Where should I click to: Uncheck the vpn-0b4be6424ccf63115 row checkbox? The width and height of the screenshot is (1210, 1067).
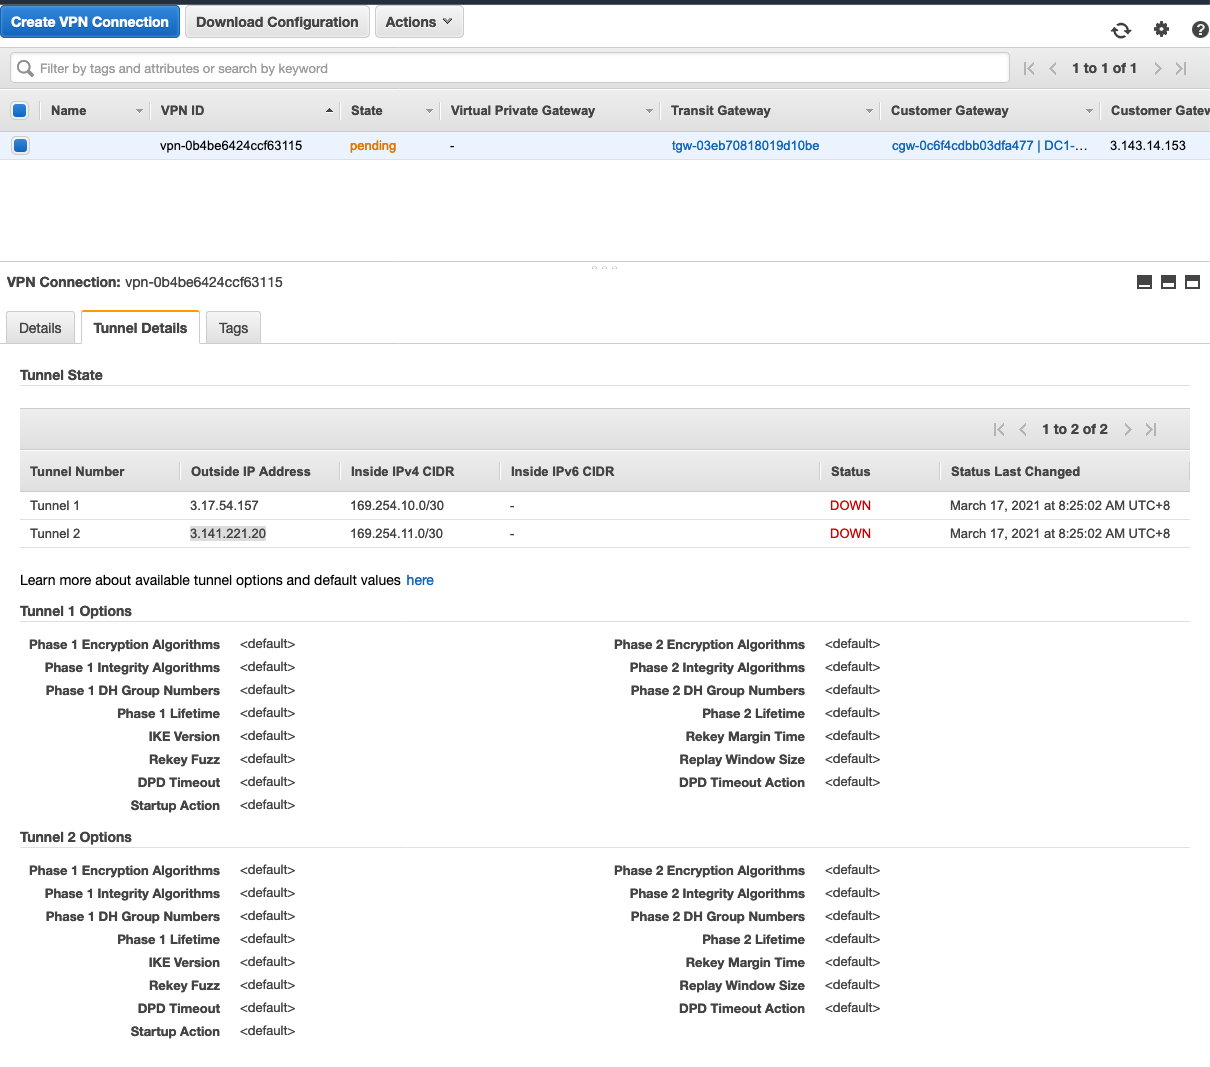[20, 145]
